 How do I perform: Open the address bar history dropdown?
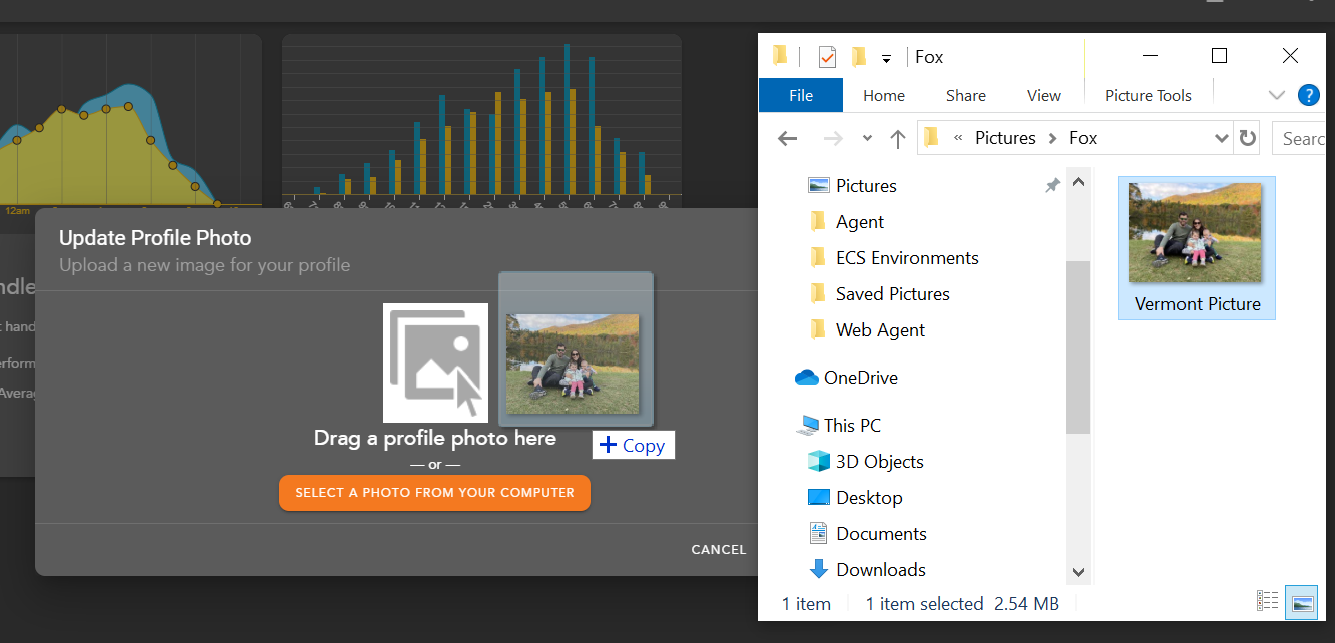(1221, 138)
